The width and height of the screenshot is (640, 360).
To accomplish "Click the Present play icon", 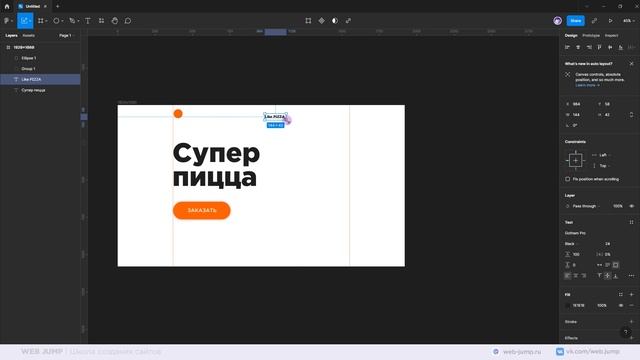I will 611,20.
